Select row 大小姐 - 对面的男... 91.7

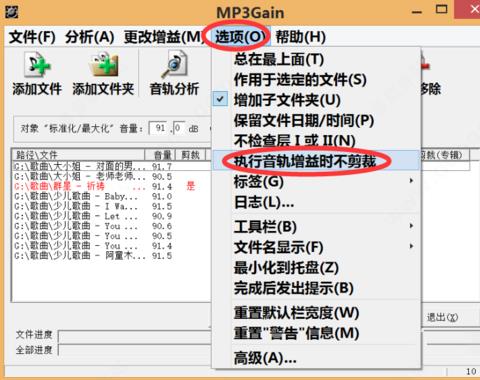coord(112,166)
